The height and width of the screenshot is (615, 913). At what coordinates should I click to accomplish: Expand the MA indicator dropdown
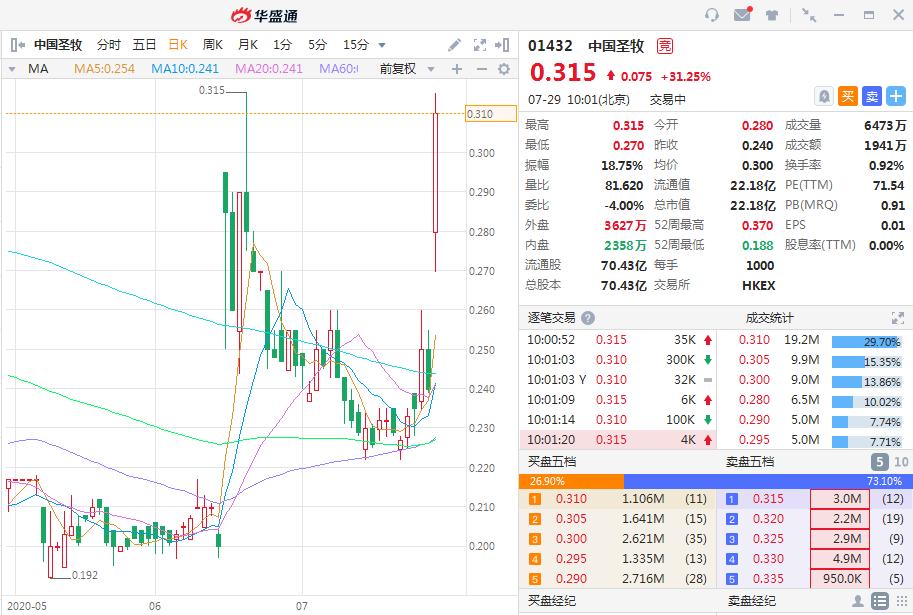[12, 69]
